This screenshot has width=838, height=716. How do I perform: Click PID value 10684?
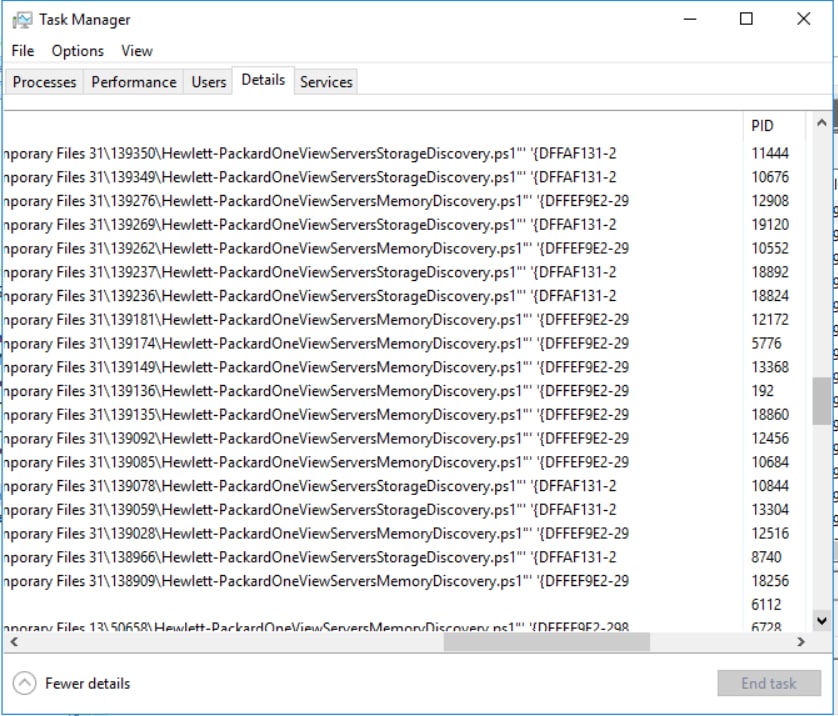tap(770, 462)
